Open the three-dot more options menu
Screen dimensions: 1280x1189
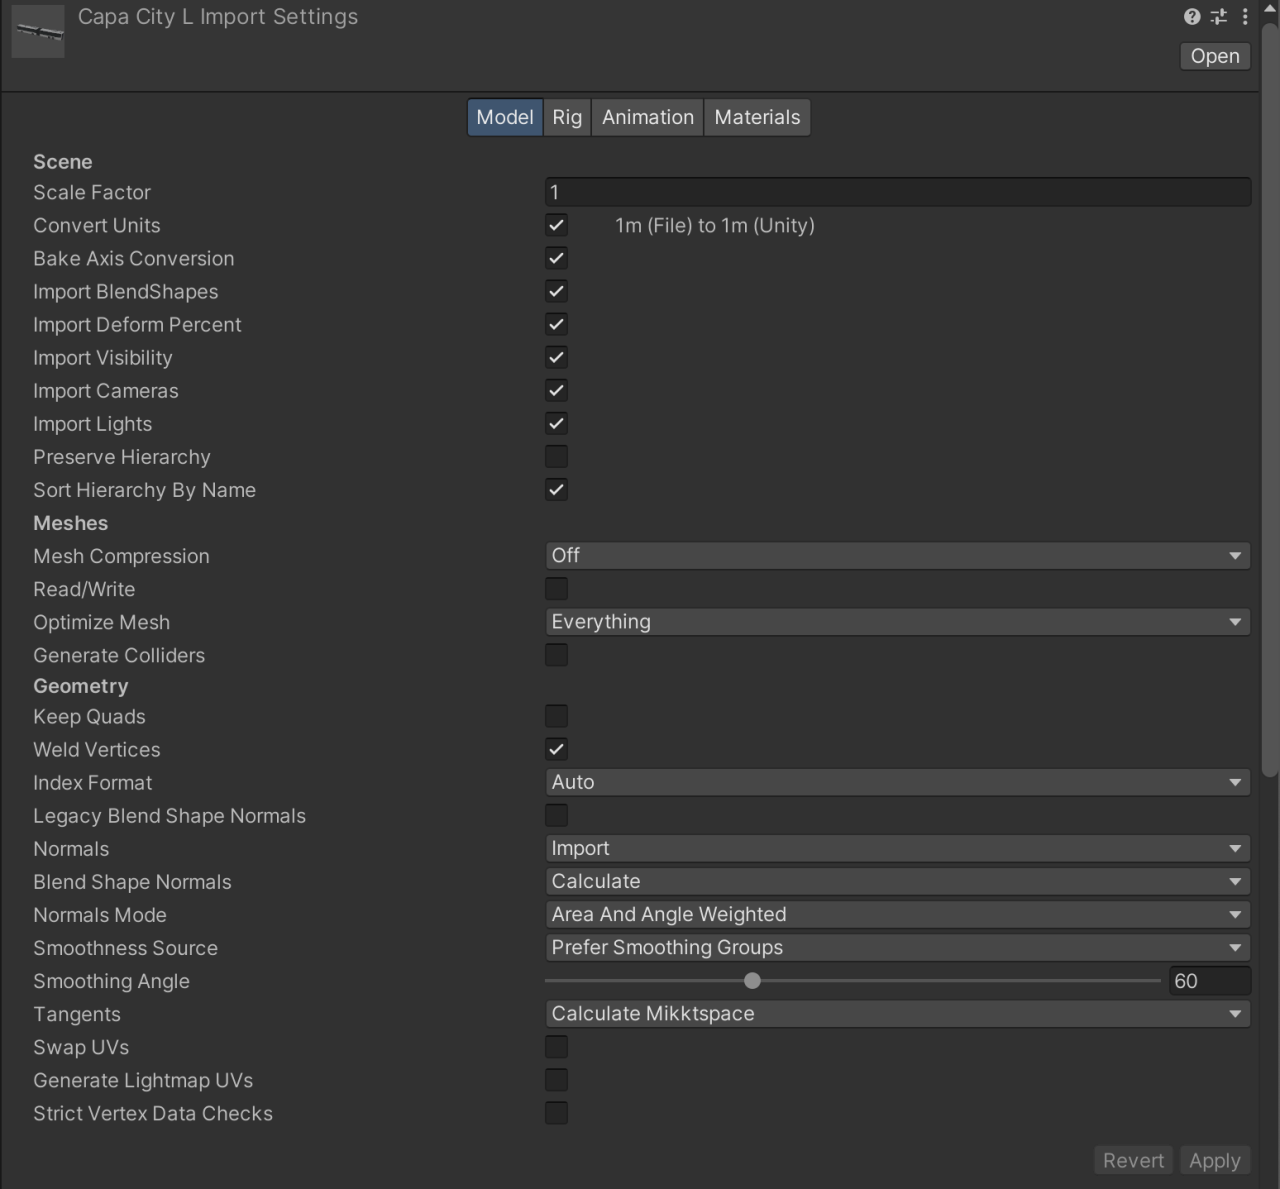click(x=1245, y=17)
